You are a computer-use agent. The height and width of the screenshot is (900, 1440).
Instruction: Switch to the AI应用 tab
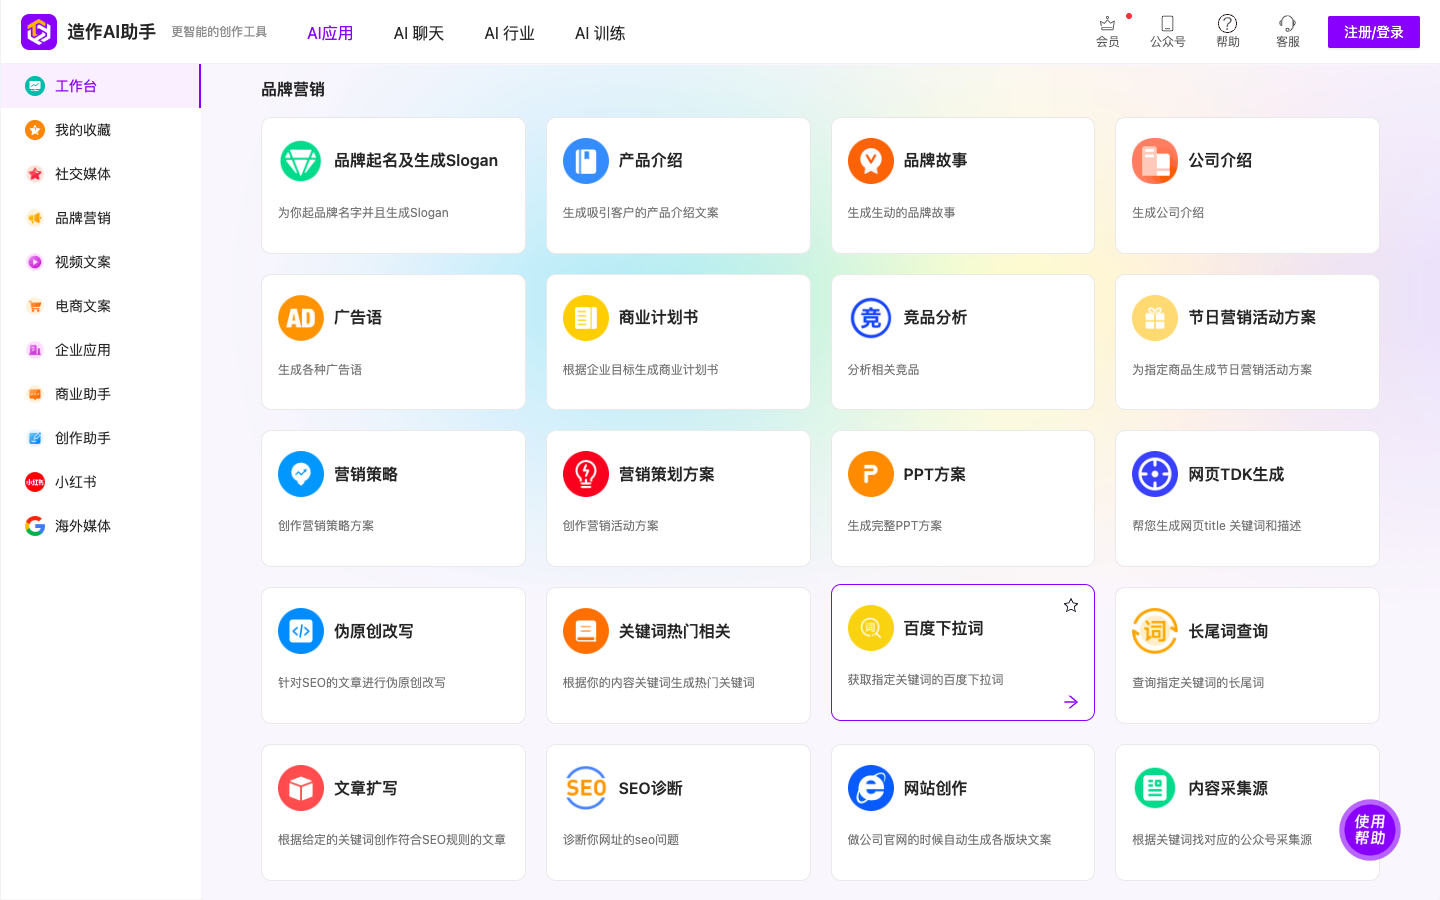tap(330, 33)
